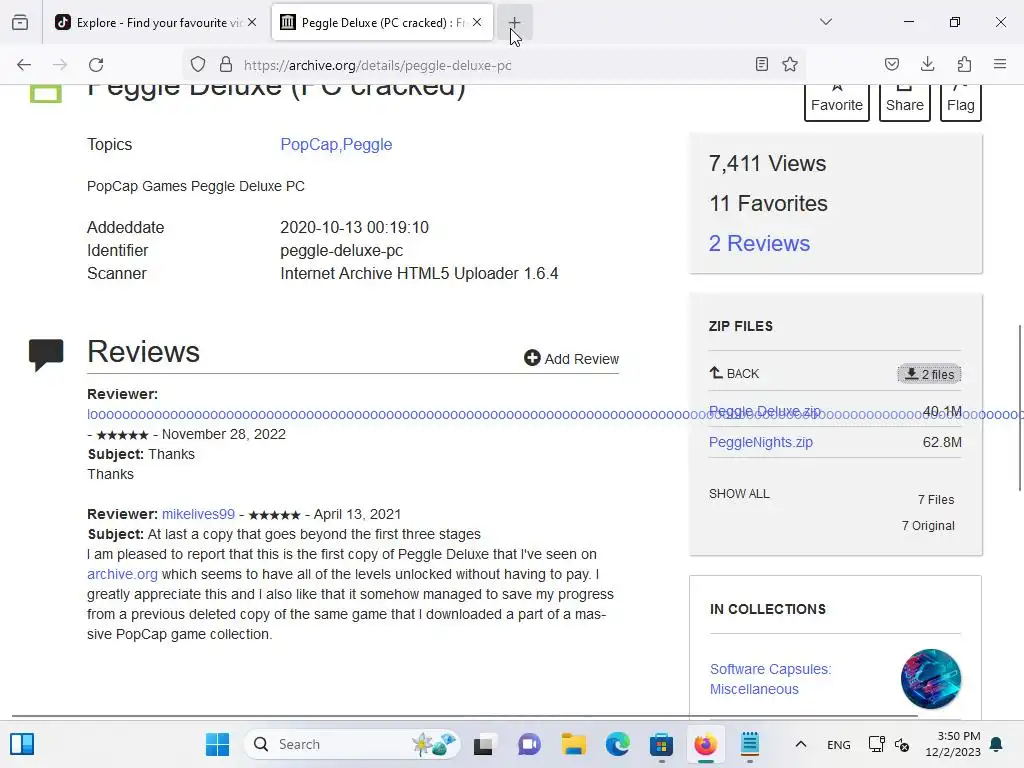This screenshot has width=1024, height=768.
Task: Open mikelives99 reviewer profile
Action: pyautogui.click(x=198, y=514)
